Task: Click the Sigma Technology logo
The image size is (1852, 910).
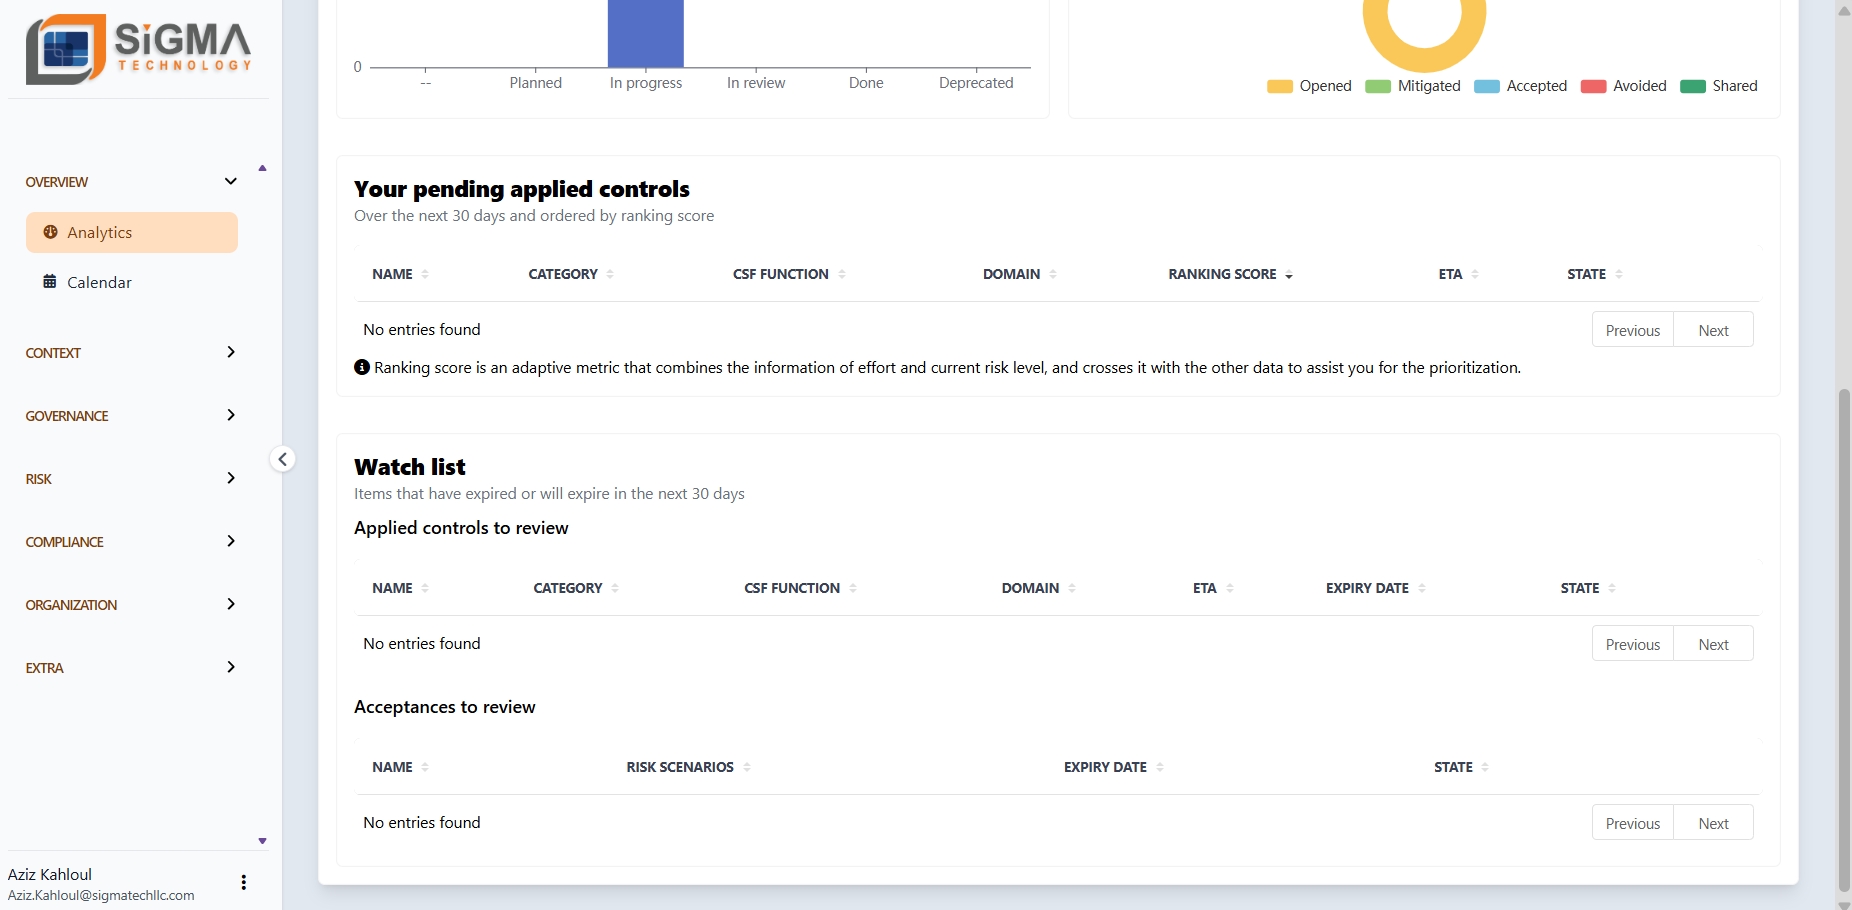Action: [138, 49]
